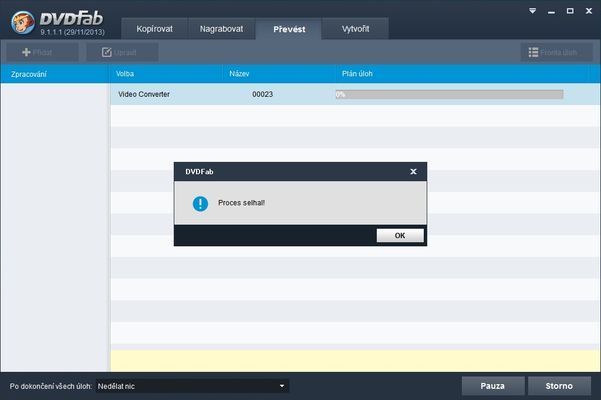This screenshot has height=400, width=601.
Task: Click the blue exclamation icon in dialog
Action: pos(200,203)
